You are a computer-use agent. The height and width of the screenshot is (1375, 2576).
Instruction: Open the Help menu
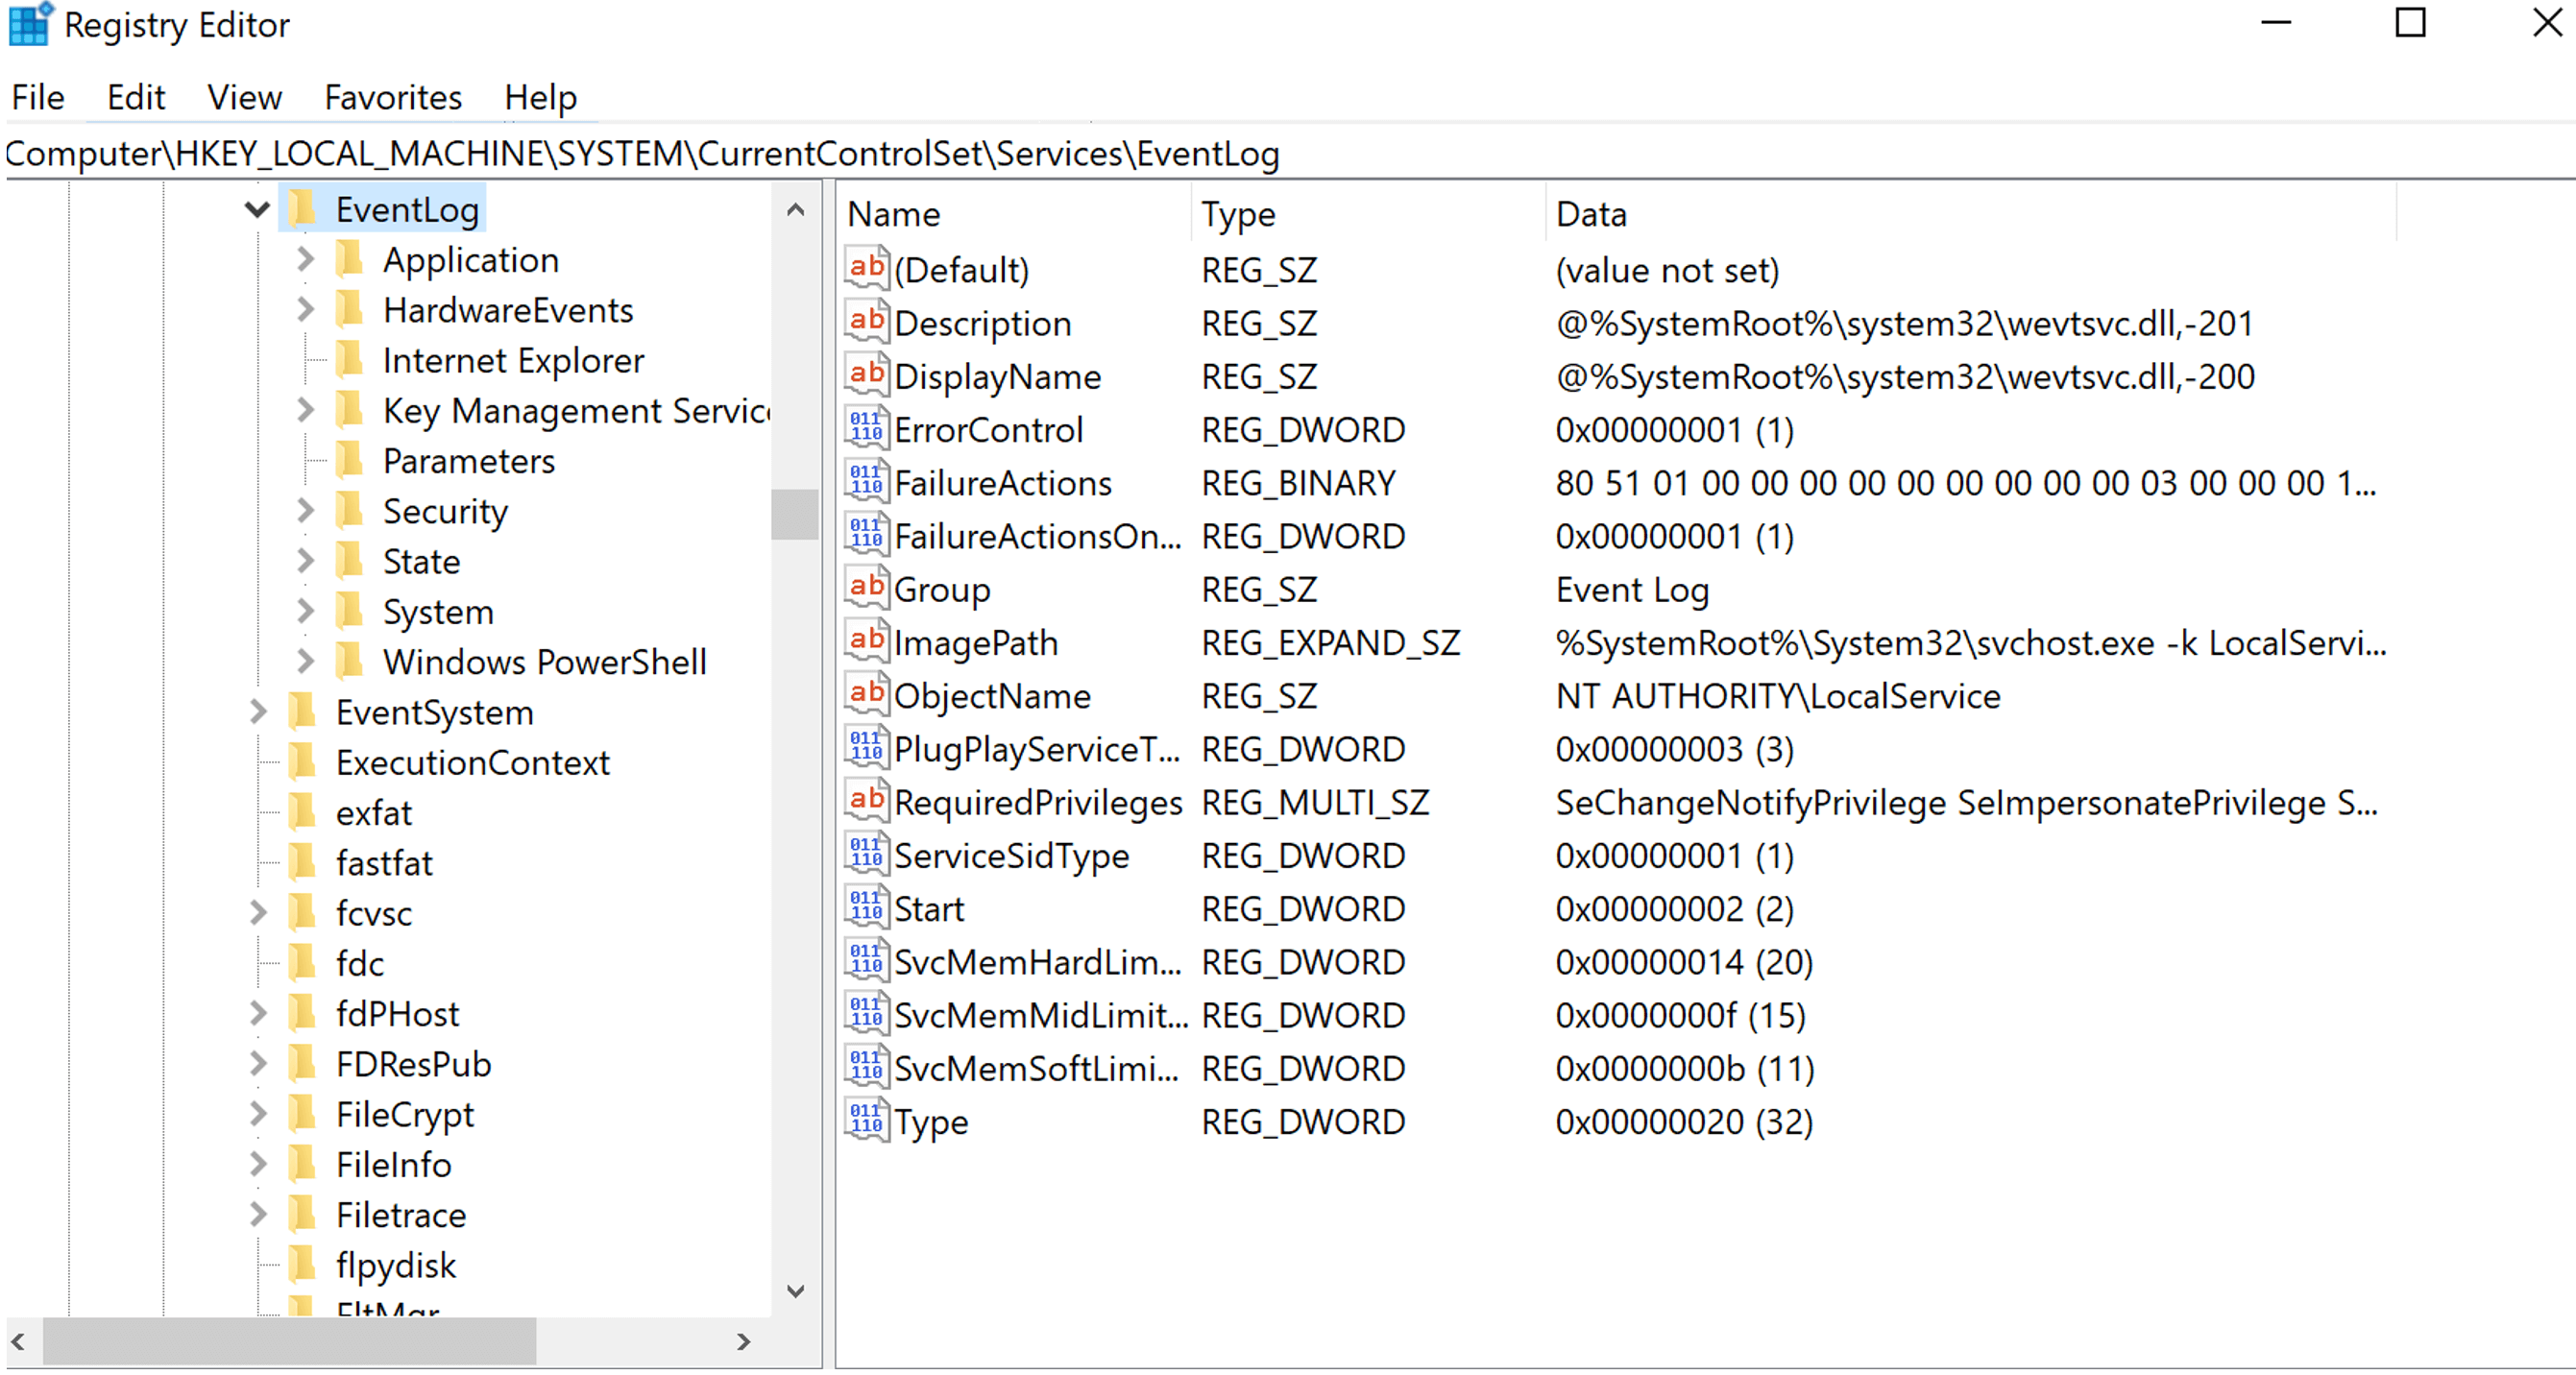(x=540, y=97)
